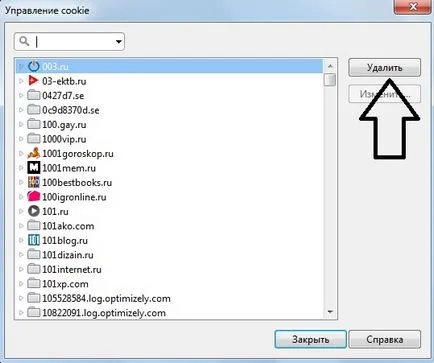This screenshot has width=434, height=363.
Task: Click the folder icon next to 0427d7.se
Action: 33,95
